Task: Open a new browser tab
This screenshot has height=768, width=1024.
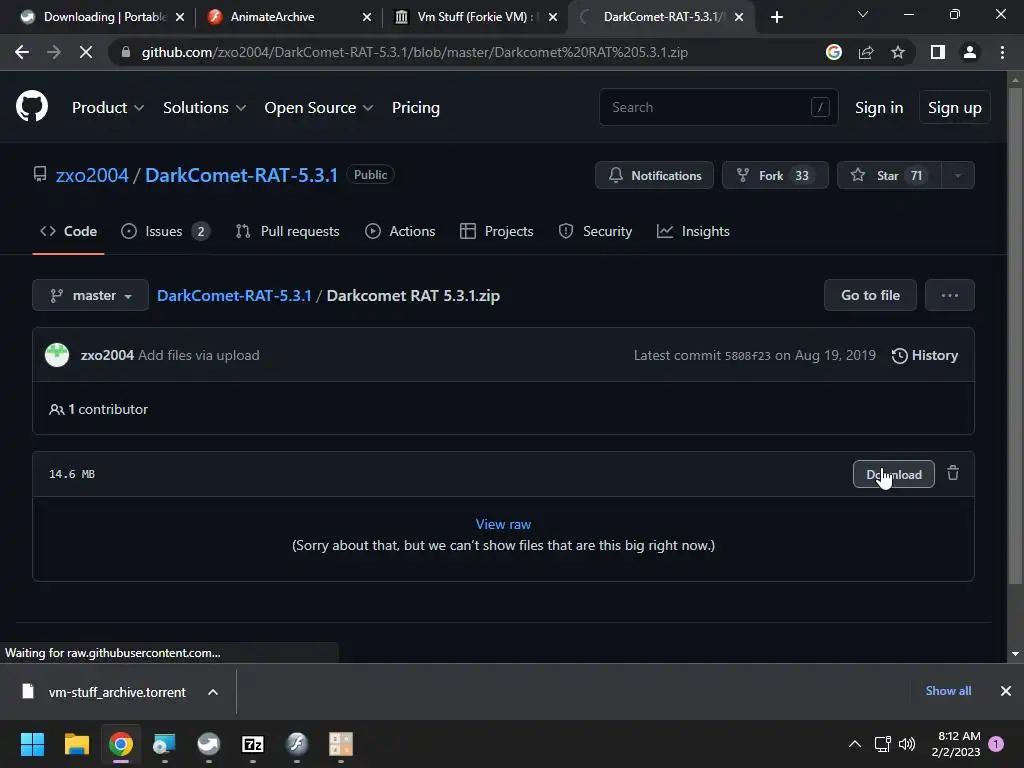Action: point(776,17)
